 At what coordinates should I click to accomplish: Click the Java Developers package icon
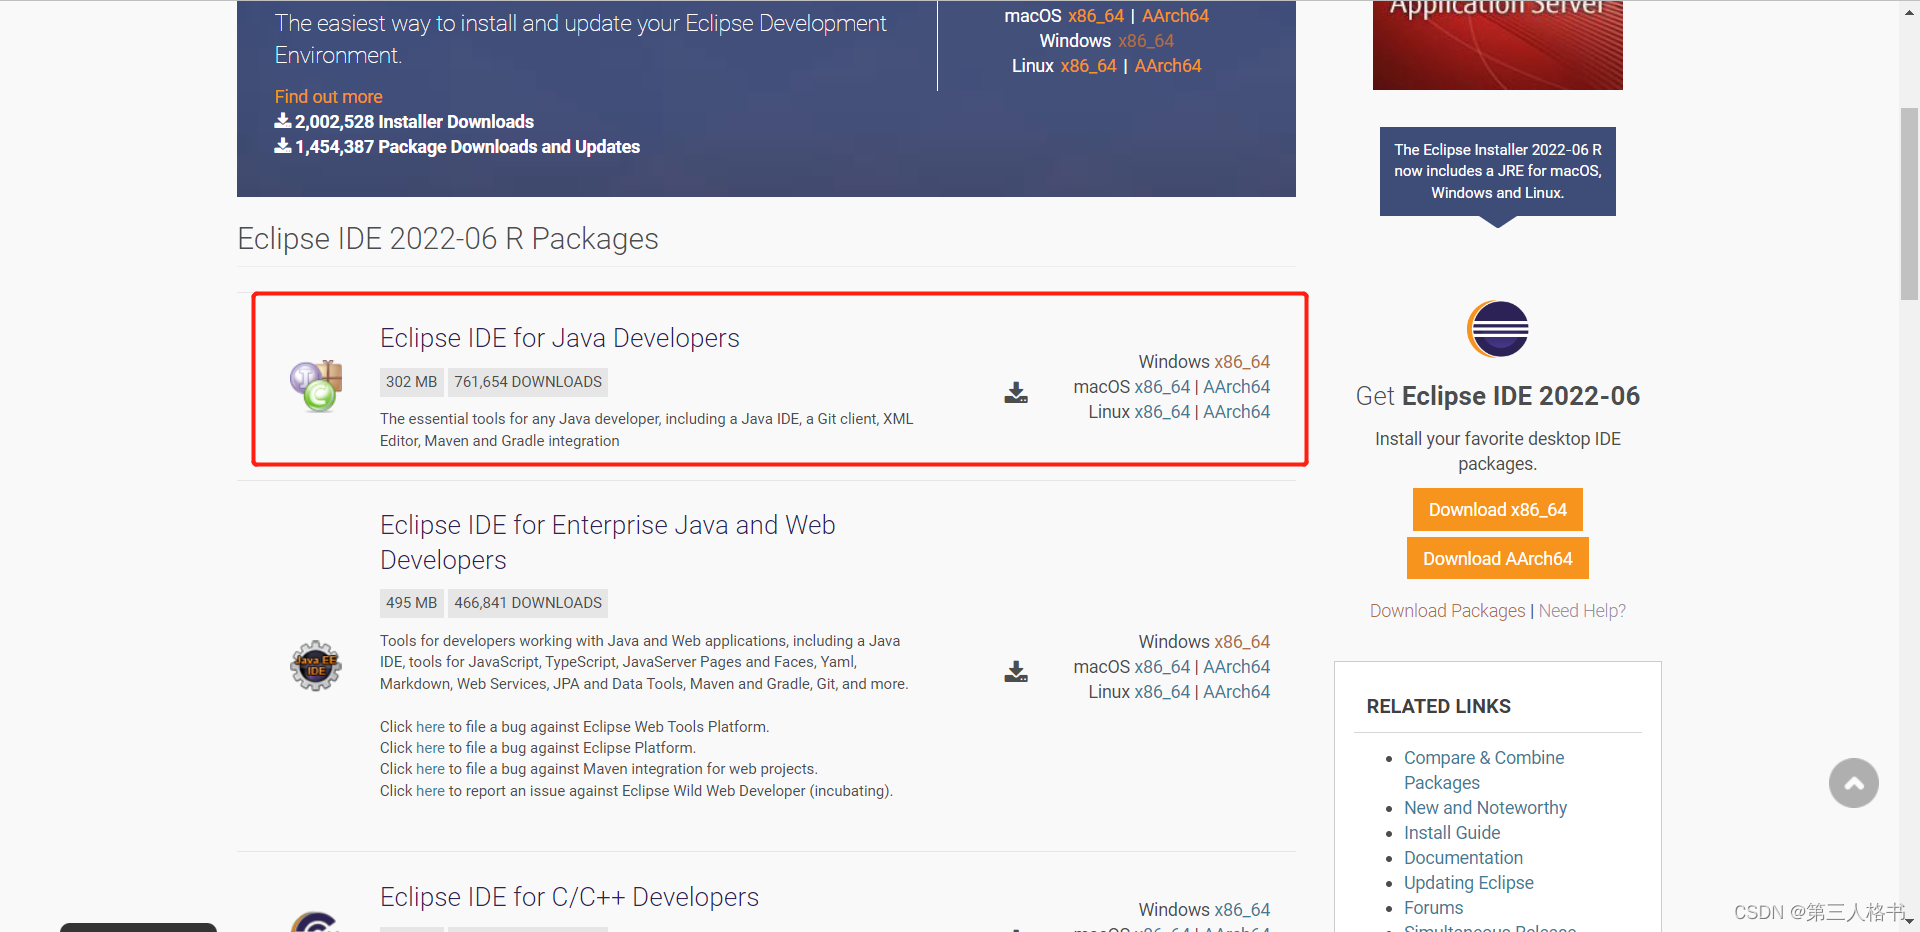pyautogui.click(x=316, y=386)
